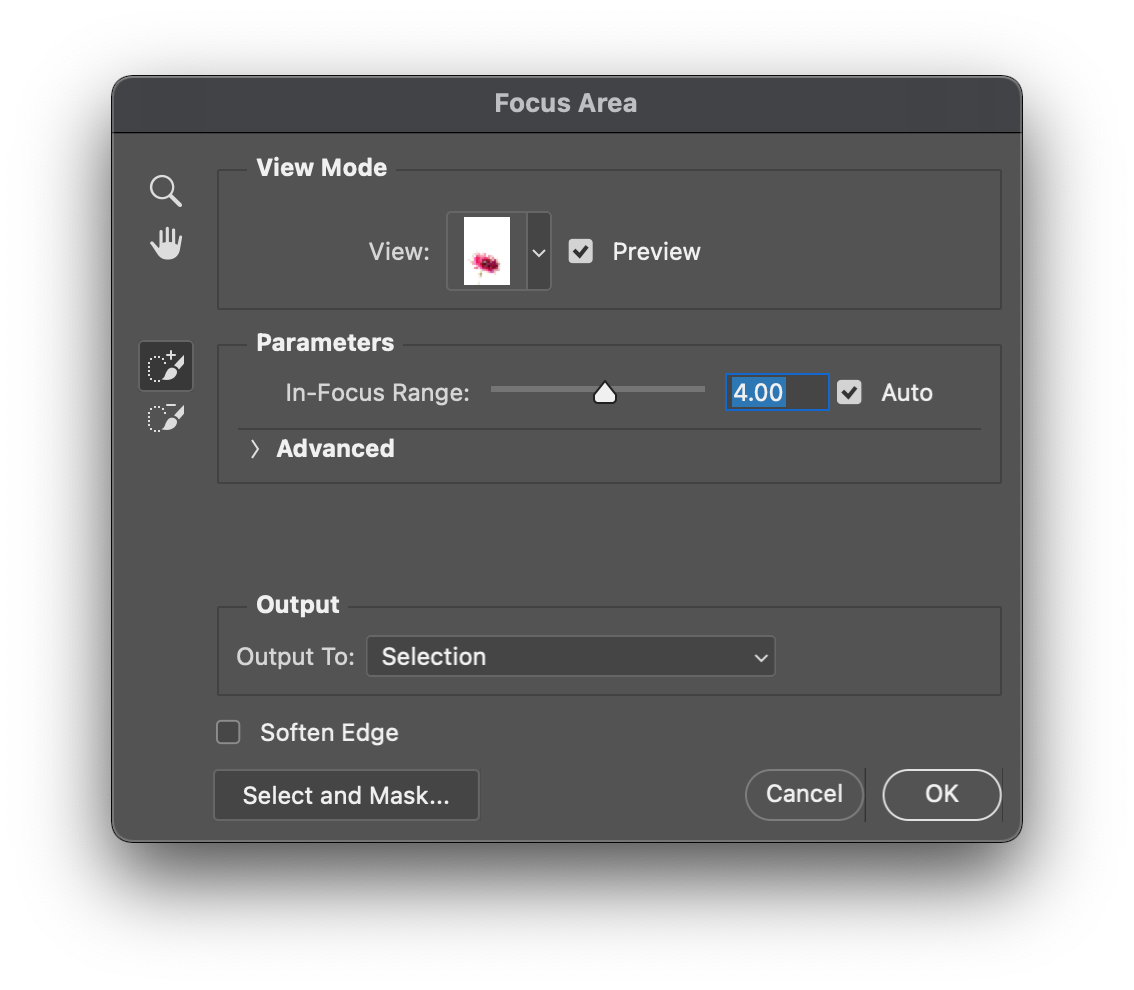This screenshot has height=990, width=1134.
Task: Confirm with the OK button
Action: (942, 794)
